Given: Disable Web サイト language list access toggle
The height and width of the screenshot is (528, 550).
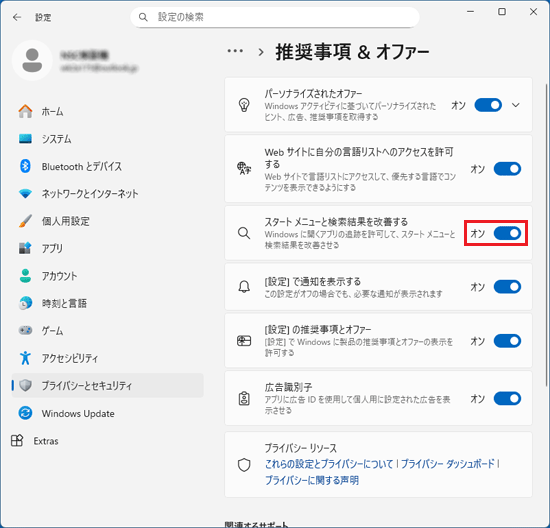Looking at the screenshot, I should click(507, 169).
